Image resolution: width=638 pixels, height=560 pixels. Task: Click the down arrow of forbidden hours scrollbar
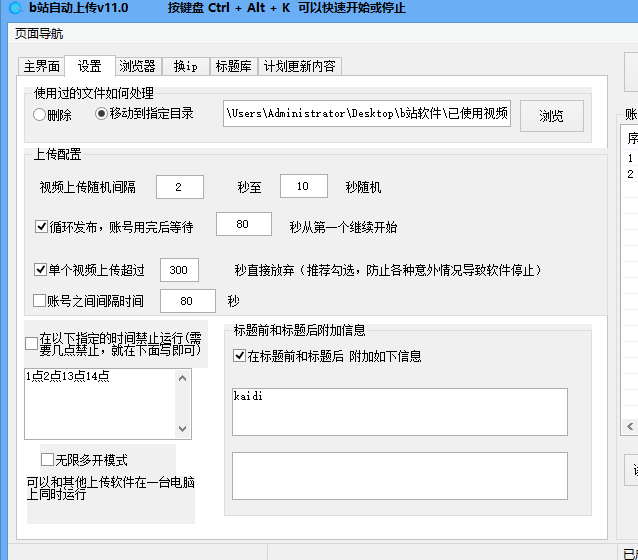pos(183,429)
